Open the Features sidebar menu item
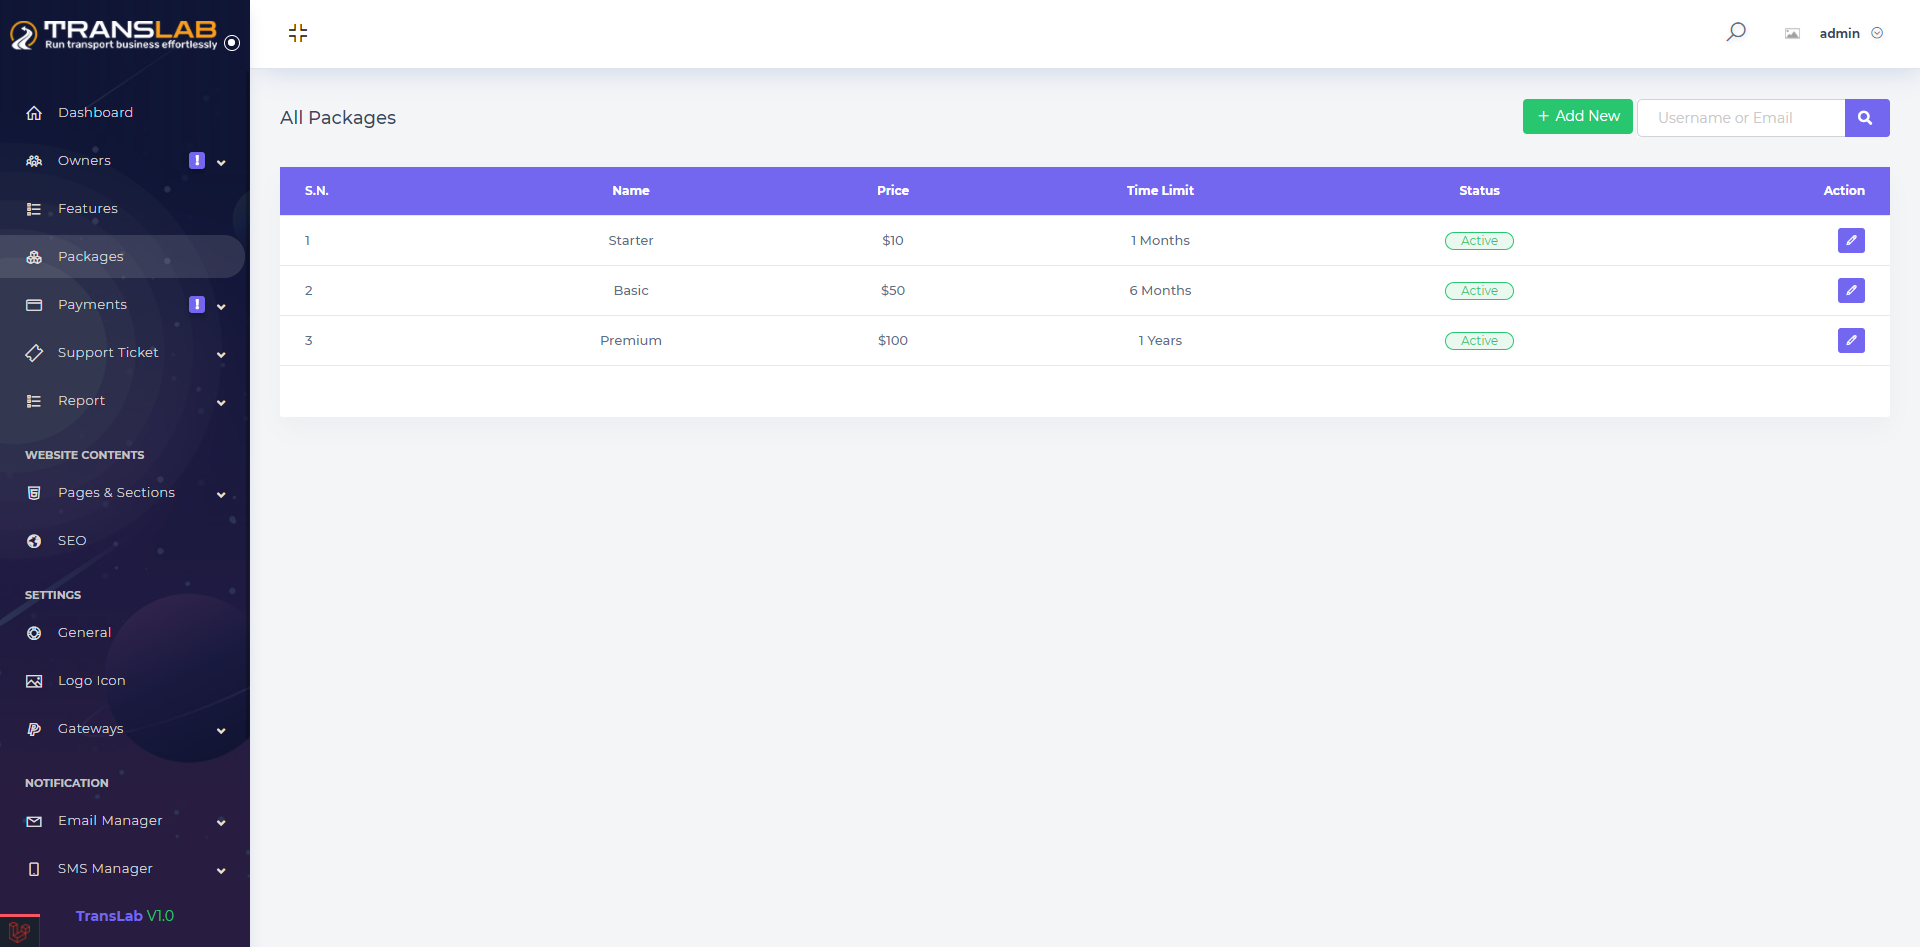This screenshot has width=1920, height=947. pyautogui.click(x=88, y=209)
